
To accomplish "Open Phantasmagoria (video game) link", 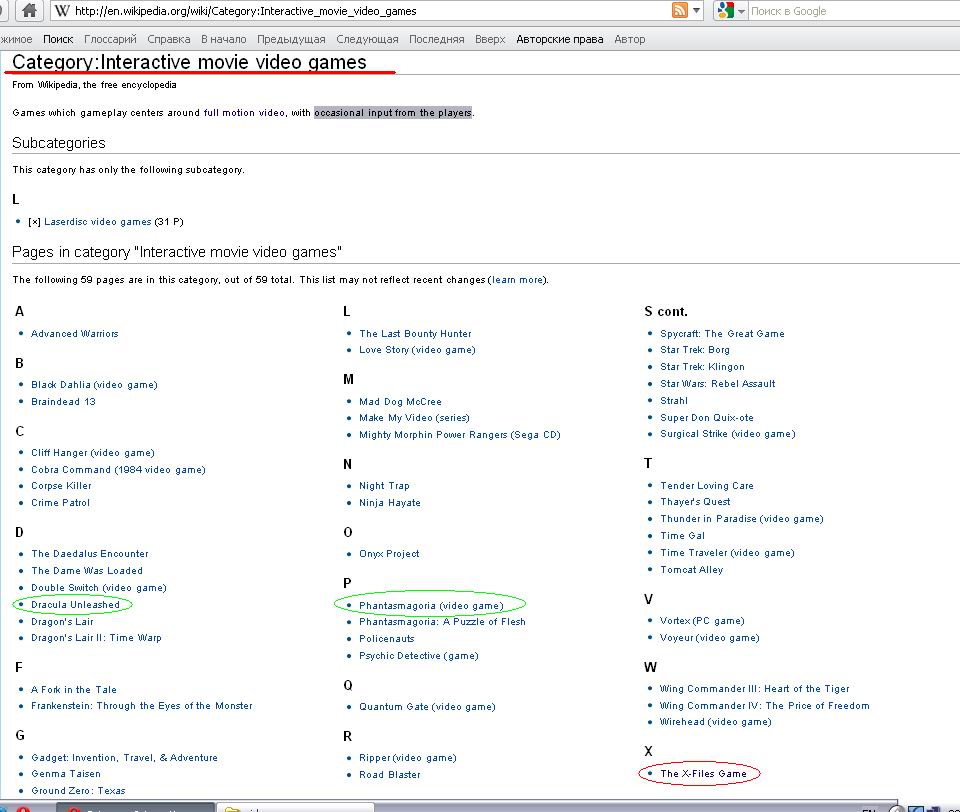I will coord(431,606).
